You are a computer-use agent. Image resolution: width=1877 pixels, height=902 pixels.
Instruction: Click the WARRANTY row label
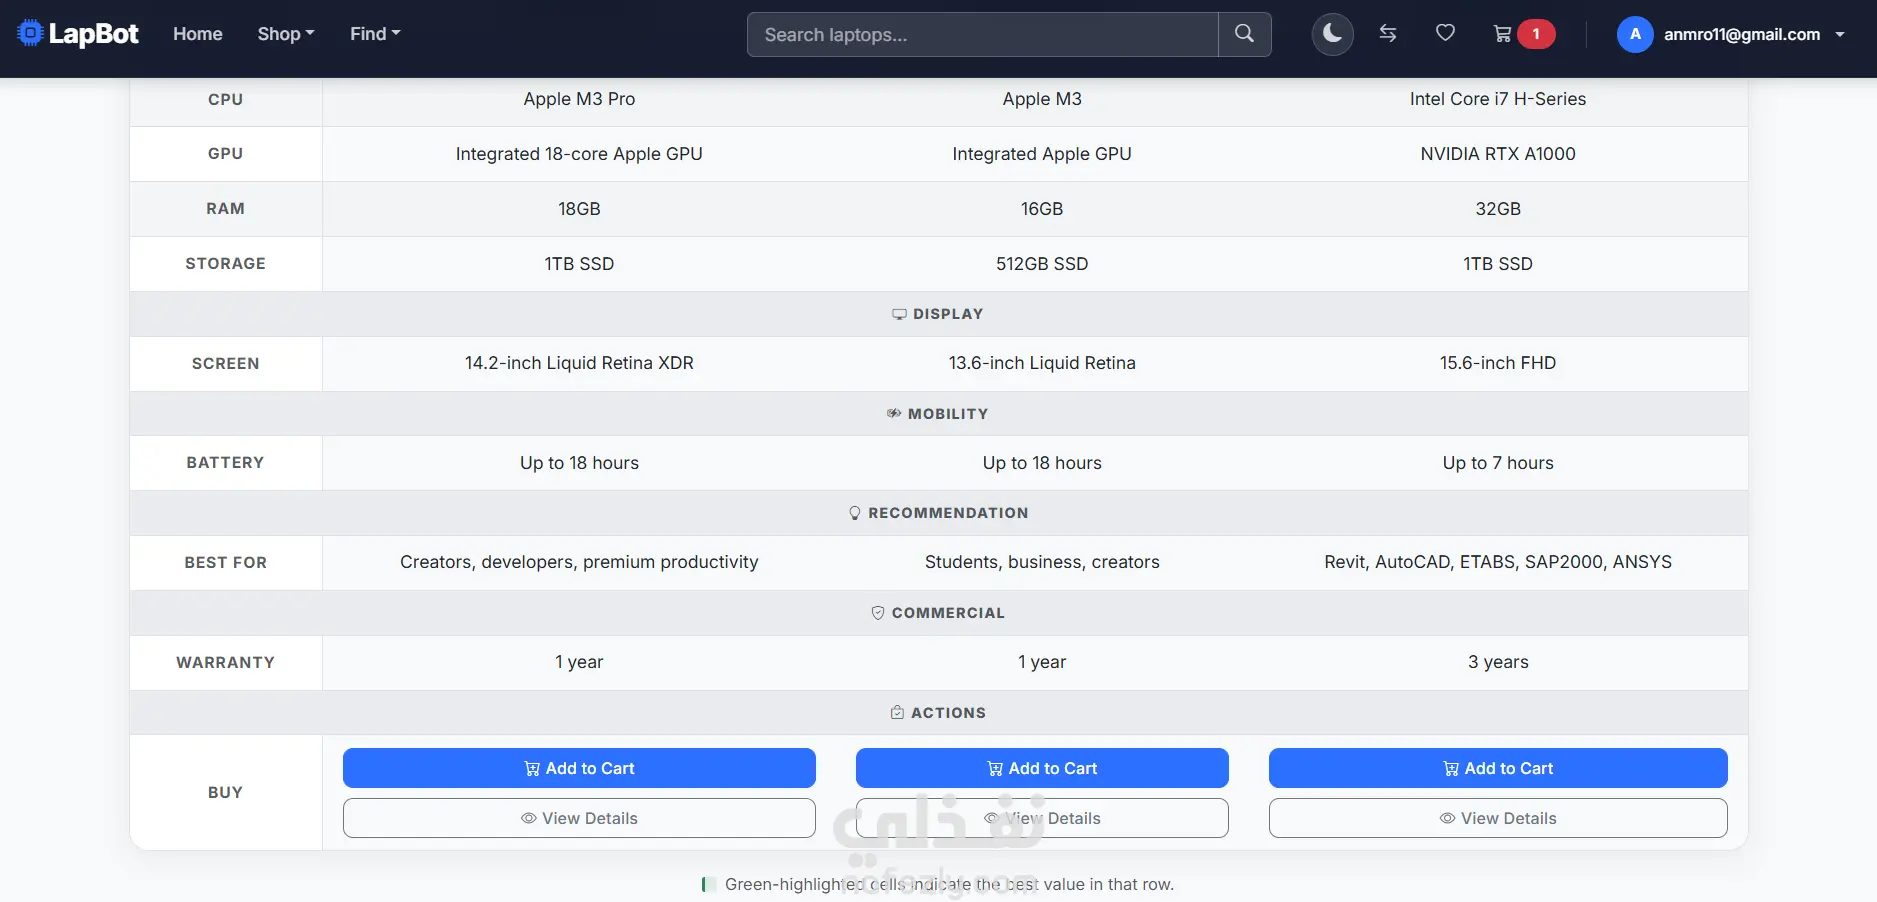(225, 663)
